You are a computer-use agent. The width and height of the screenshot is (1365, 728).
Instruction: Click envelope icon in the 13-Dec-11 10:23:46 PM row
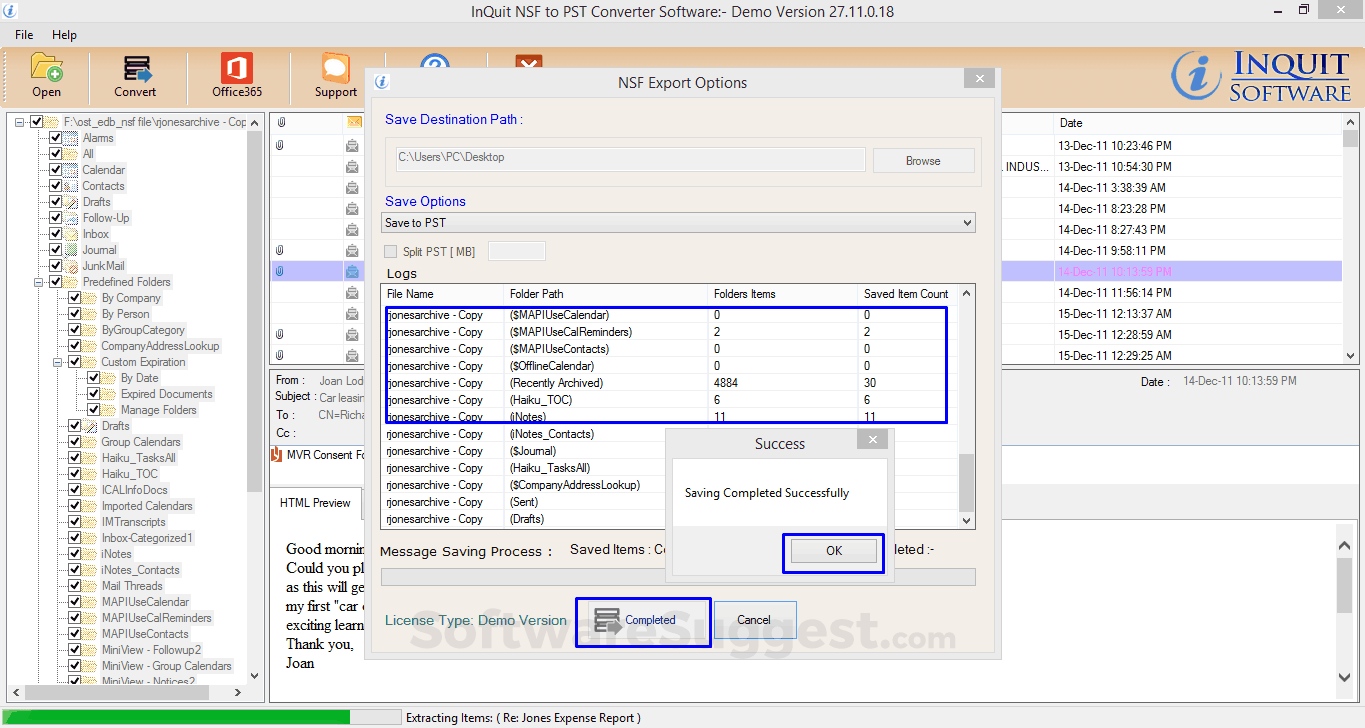click(x=352, y=146)
